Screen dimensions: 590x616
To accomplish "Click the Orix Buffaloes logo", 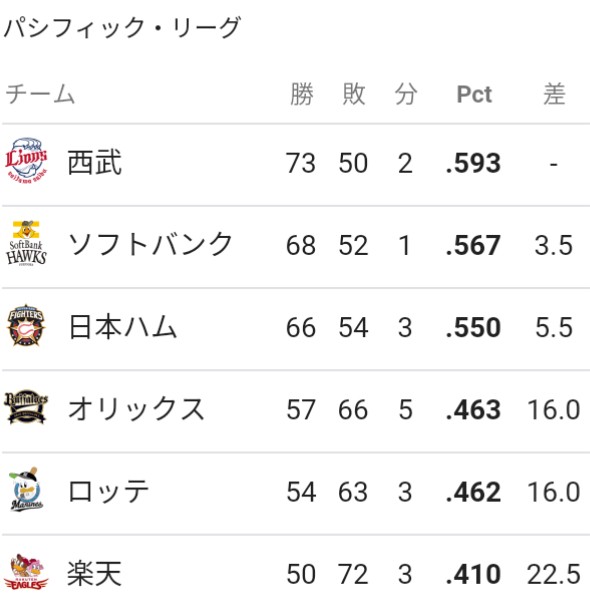I will [26, 407].
